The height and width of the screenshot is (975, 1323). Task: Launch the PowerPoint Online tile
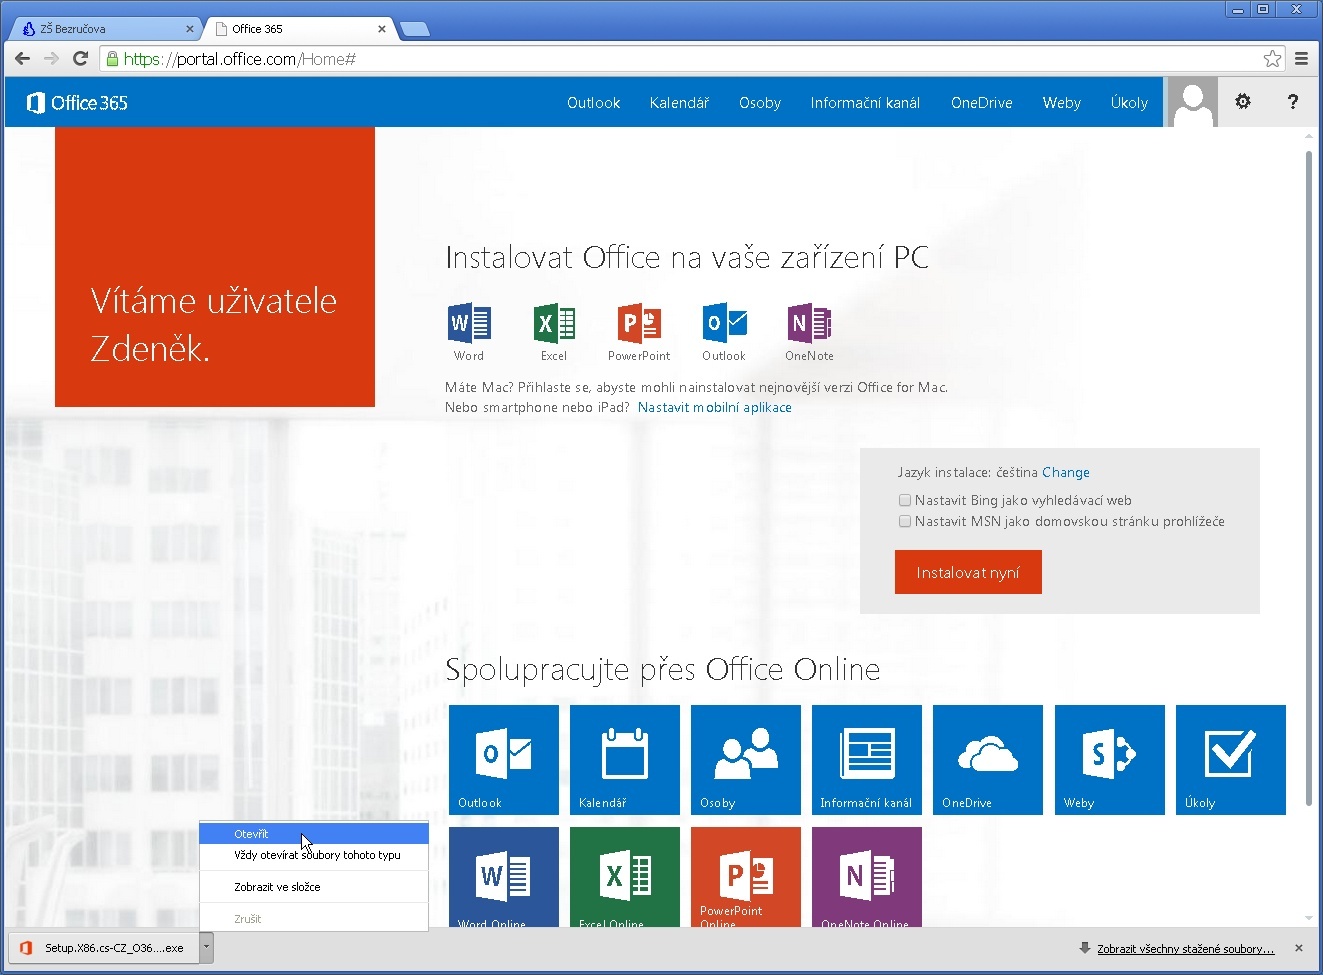coord(746,877)
